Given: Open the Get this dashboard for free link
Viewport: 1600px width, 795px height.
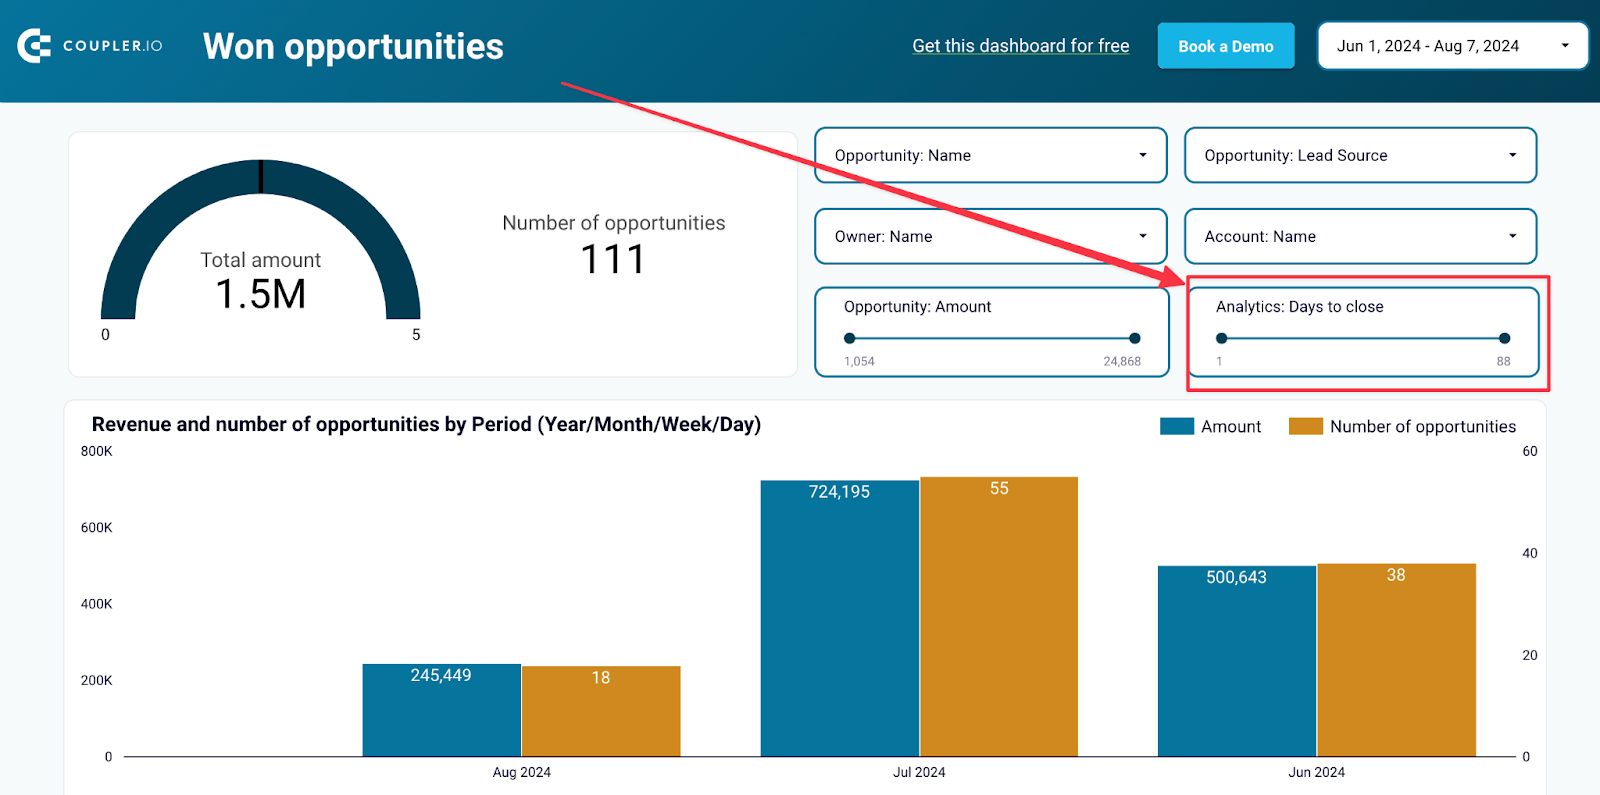Looking at the screenshot, I should click(x=1020, y=46).
